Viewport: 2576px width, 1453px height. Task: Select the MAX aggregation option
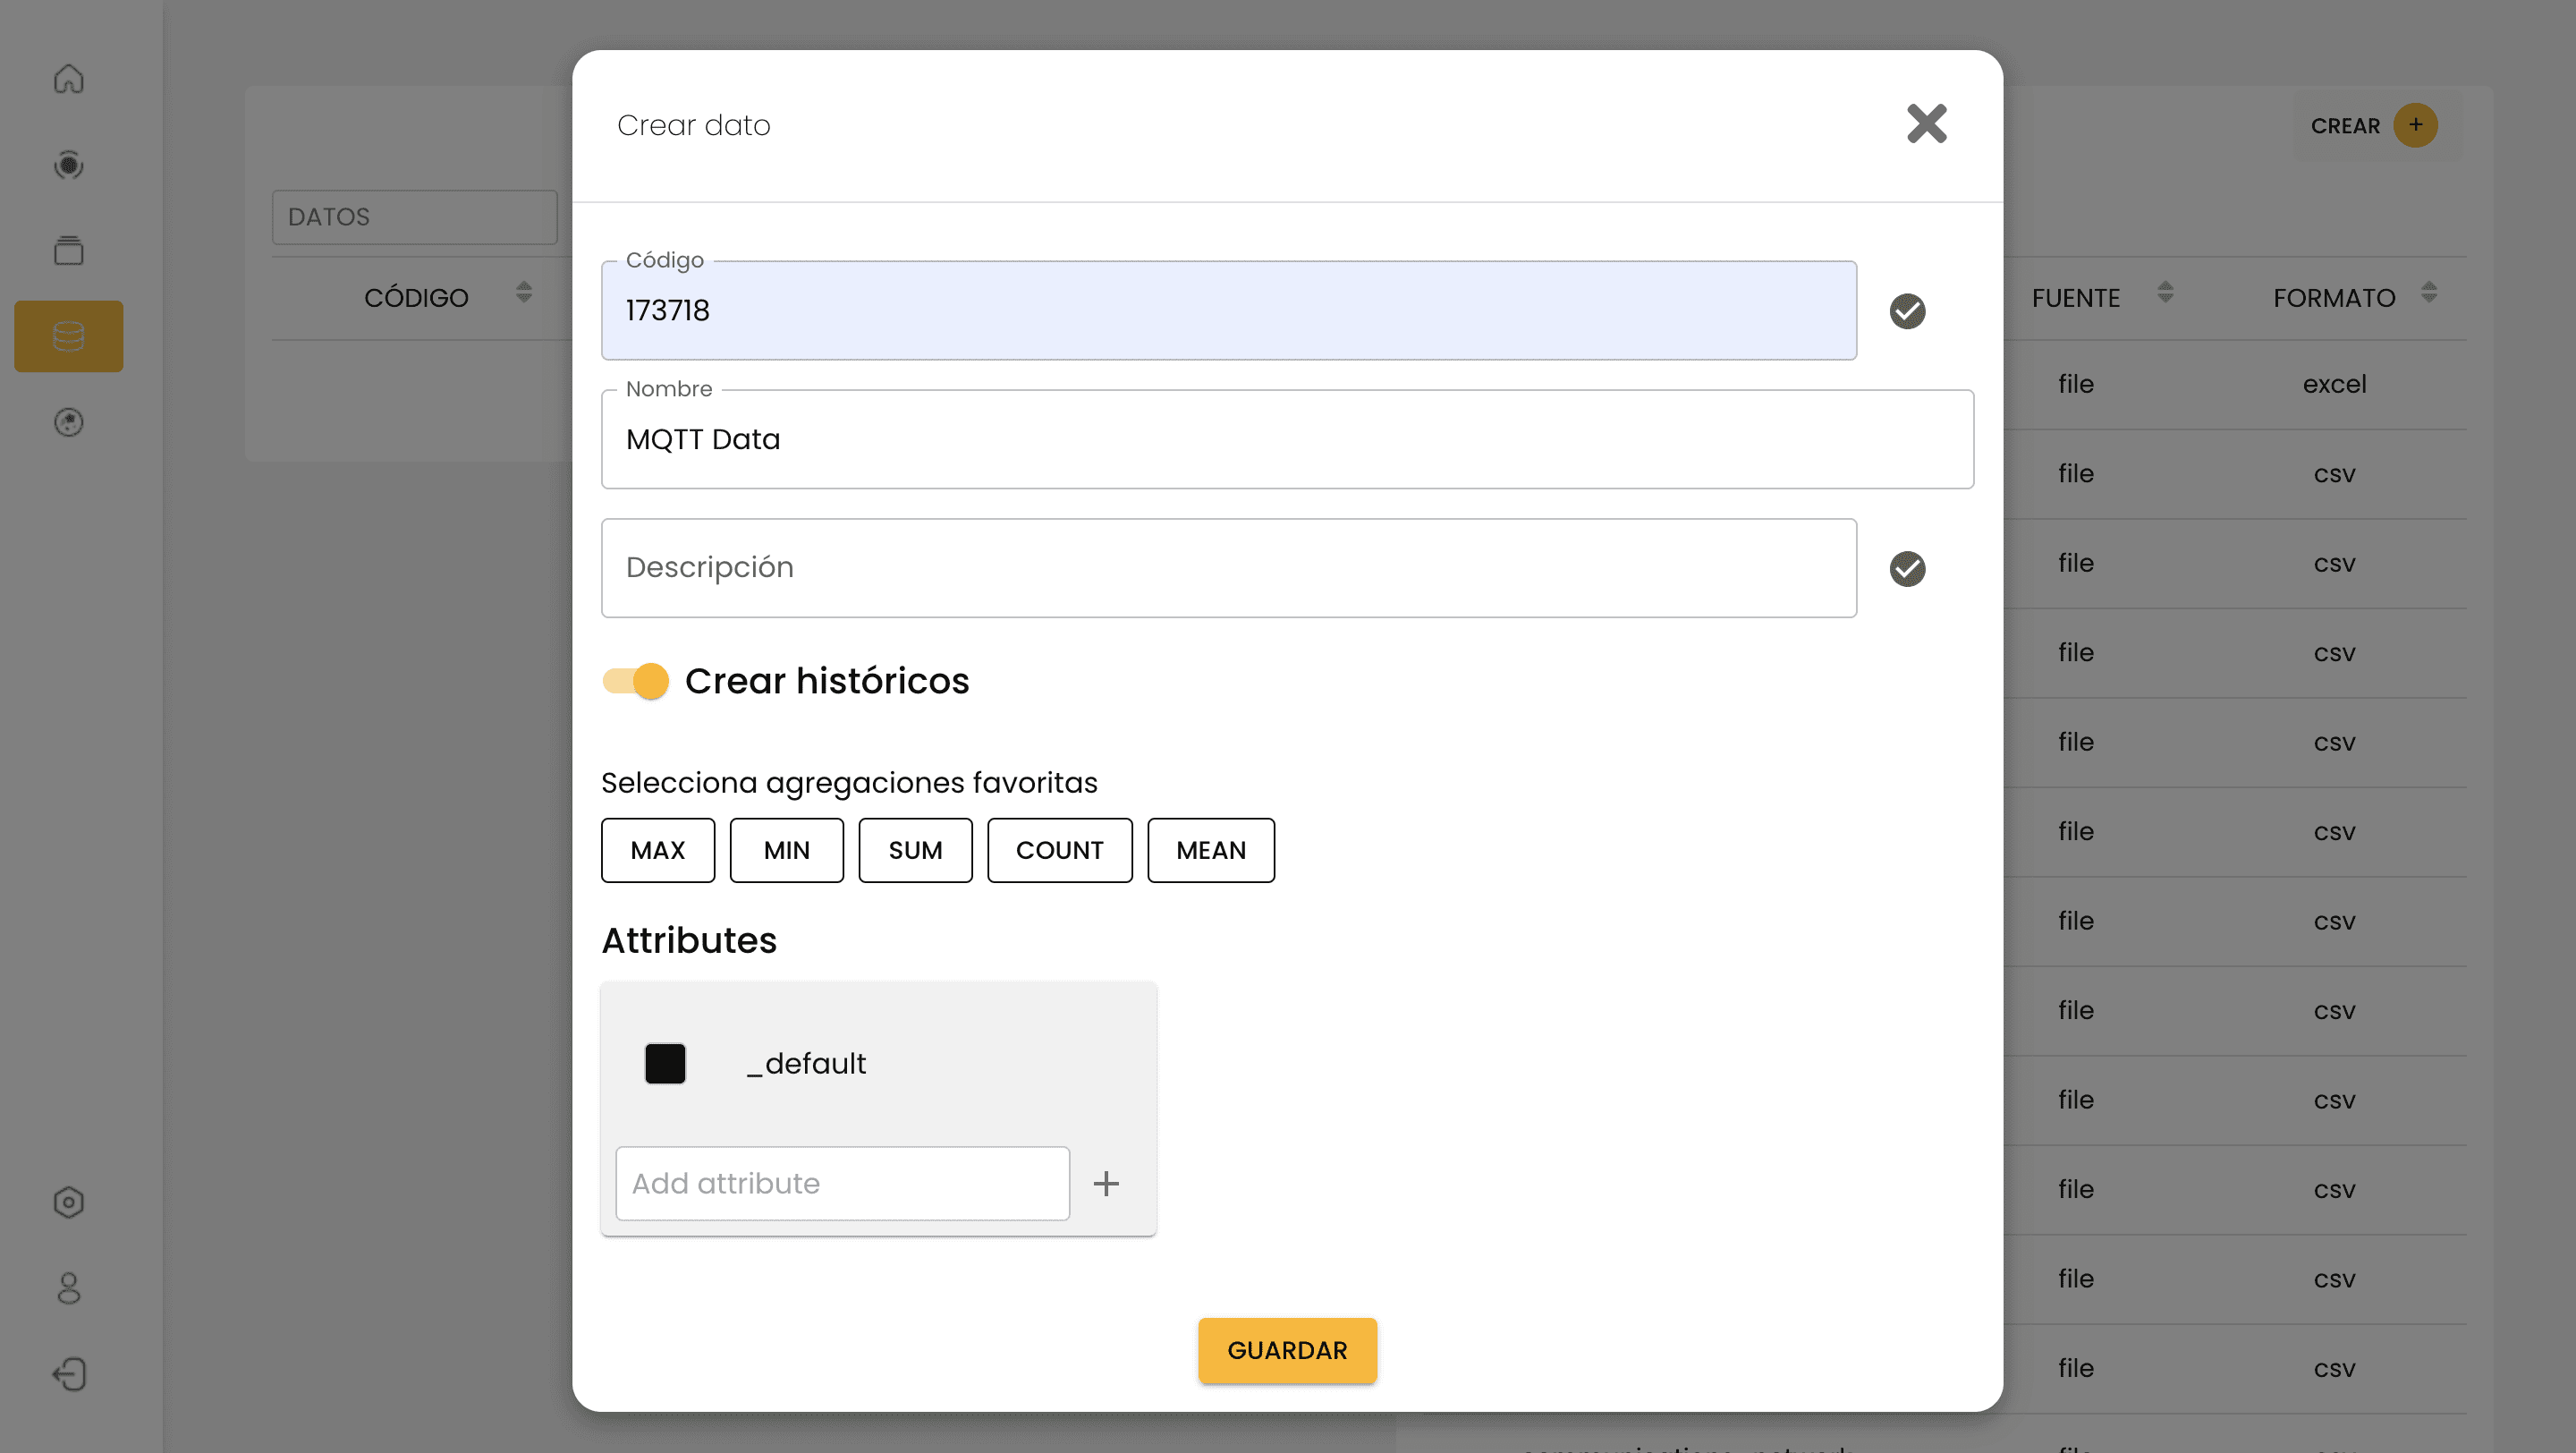(x=657, y=850)
